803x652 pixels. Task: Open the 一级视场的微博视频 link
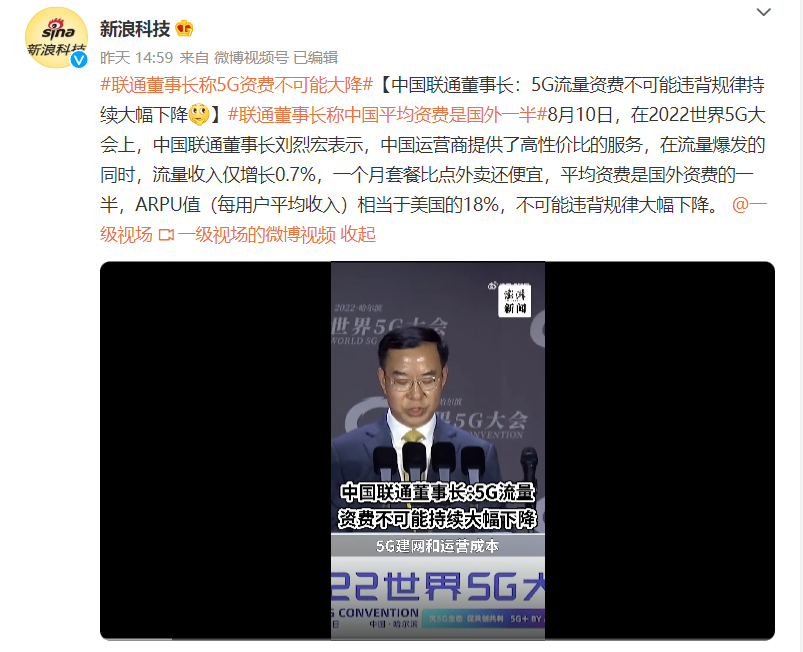[x=257, y=235]
